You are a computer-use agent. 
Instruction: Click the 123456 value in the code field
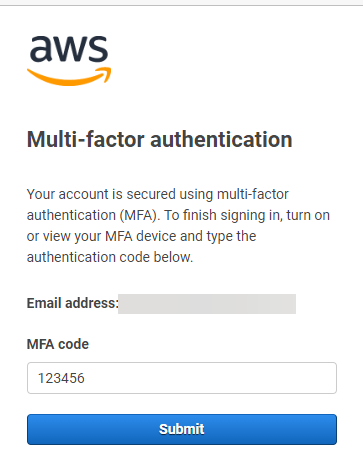61,378
